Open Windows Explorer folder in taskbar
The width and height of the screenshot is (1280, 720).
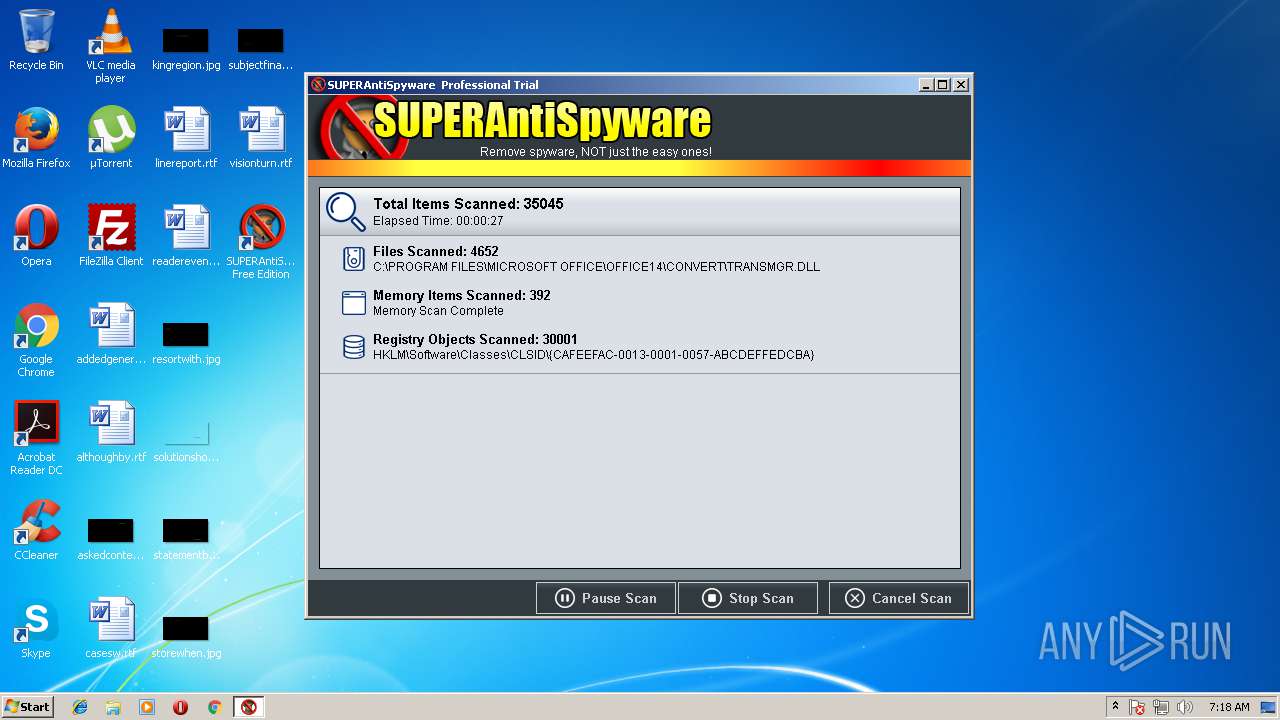tap(113, 707)
